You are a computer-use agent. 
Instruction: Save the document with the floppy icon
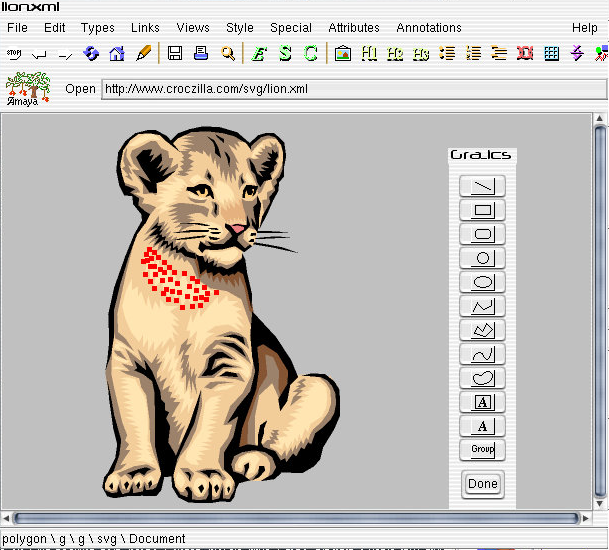(x=175, y=53)
